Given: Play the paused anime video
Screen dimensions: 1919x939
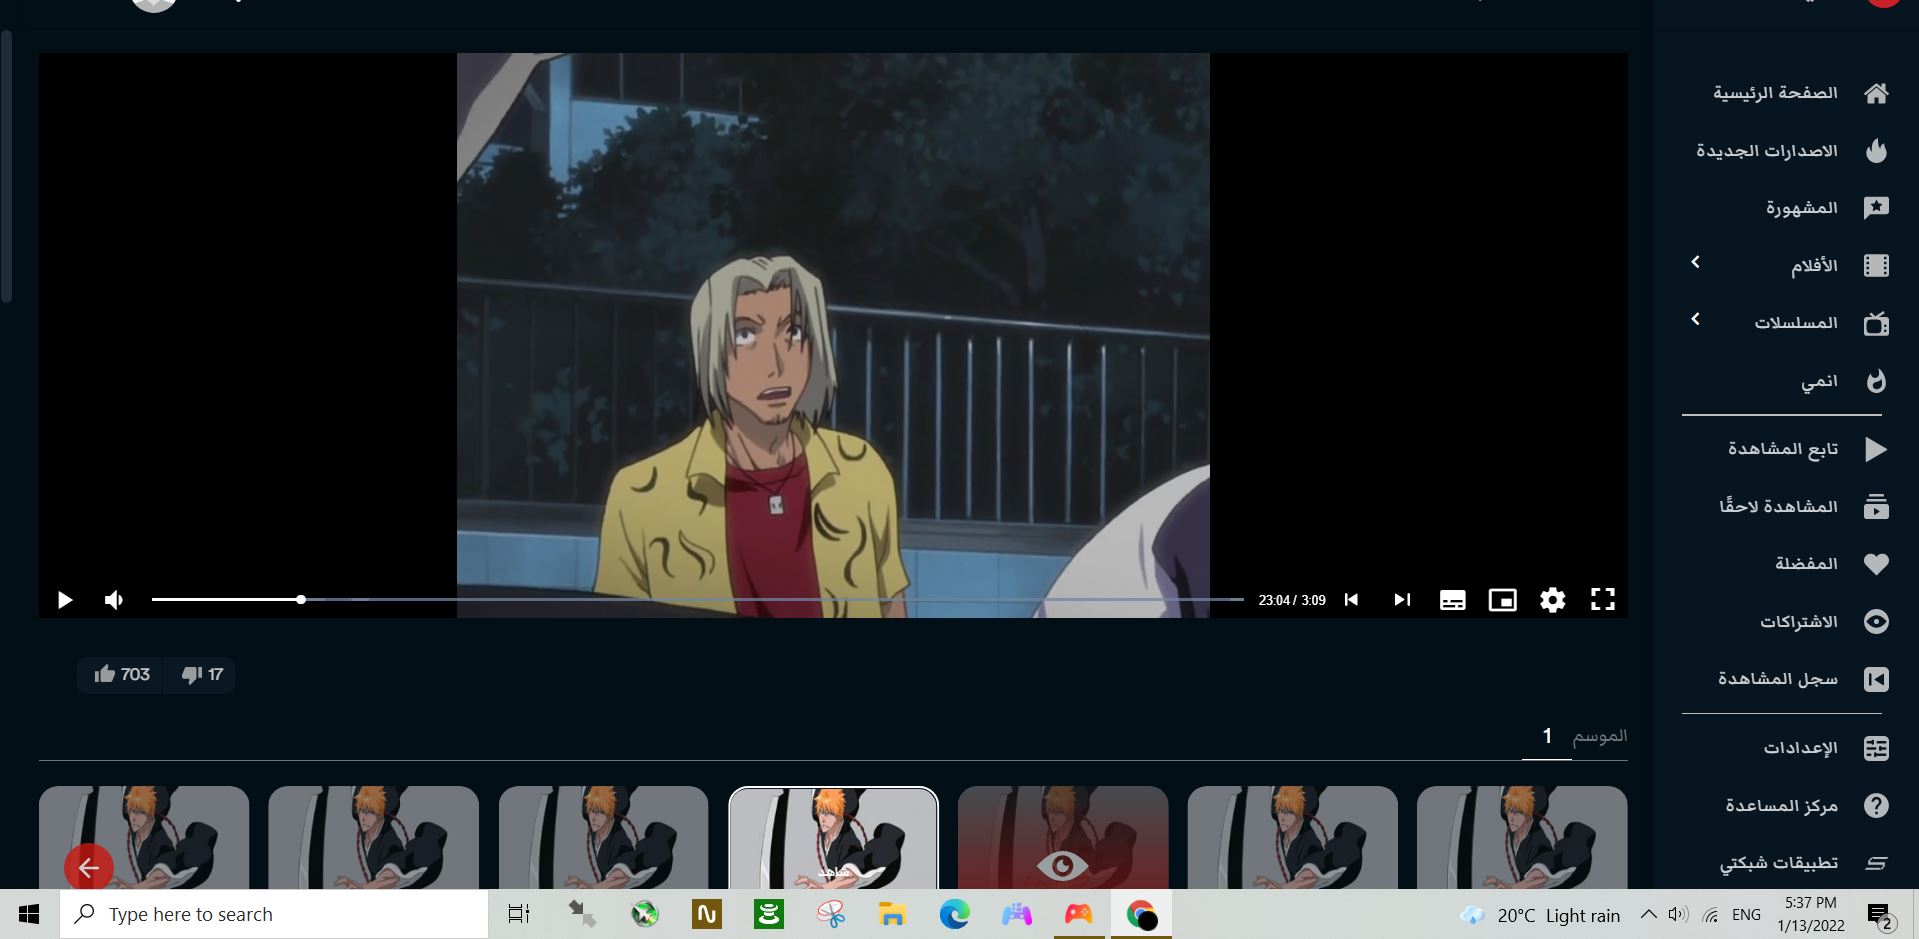Looking at the screenshot, I should (65, 600).
